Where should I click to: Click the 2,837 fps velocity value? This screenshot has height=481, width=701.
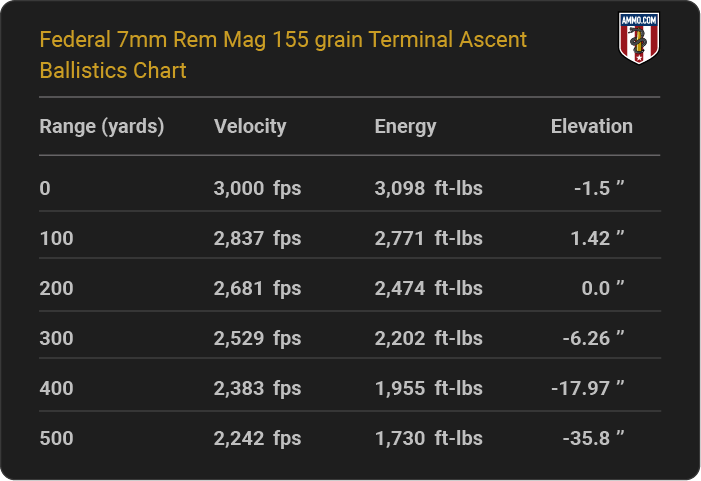[x=257, y=238]
